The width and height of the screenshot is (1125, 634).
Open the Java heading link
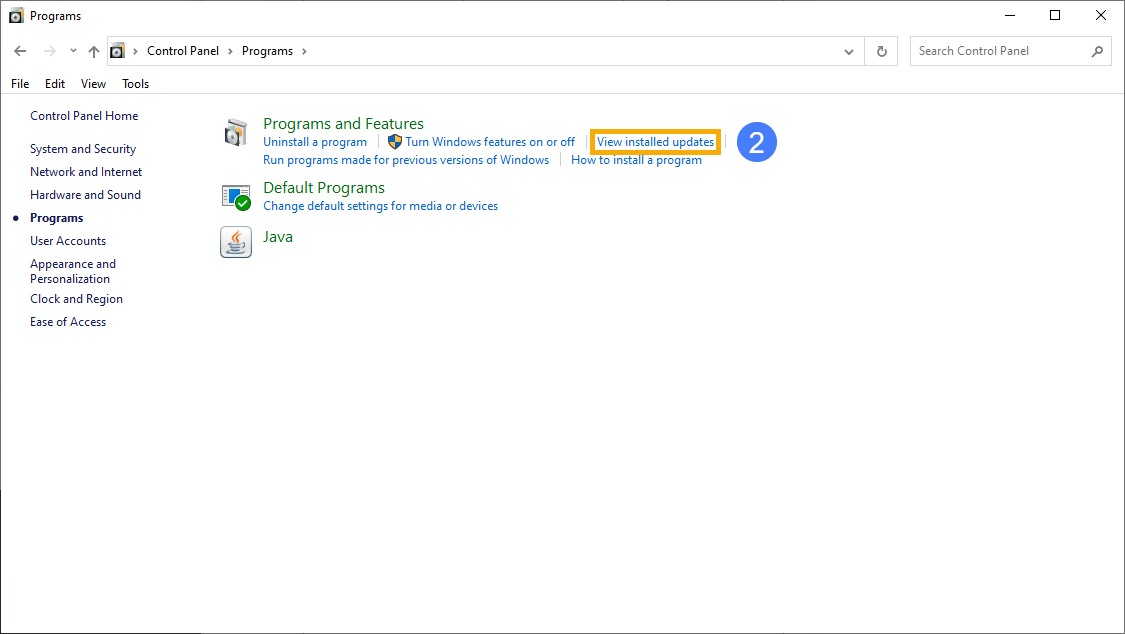click(278, 237)
